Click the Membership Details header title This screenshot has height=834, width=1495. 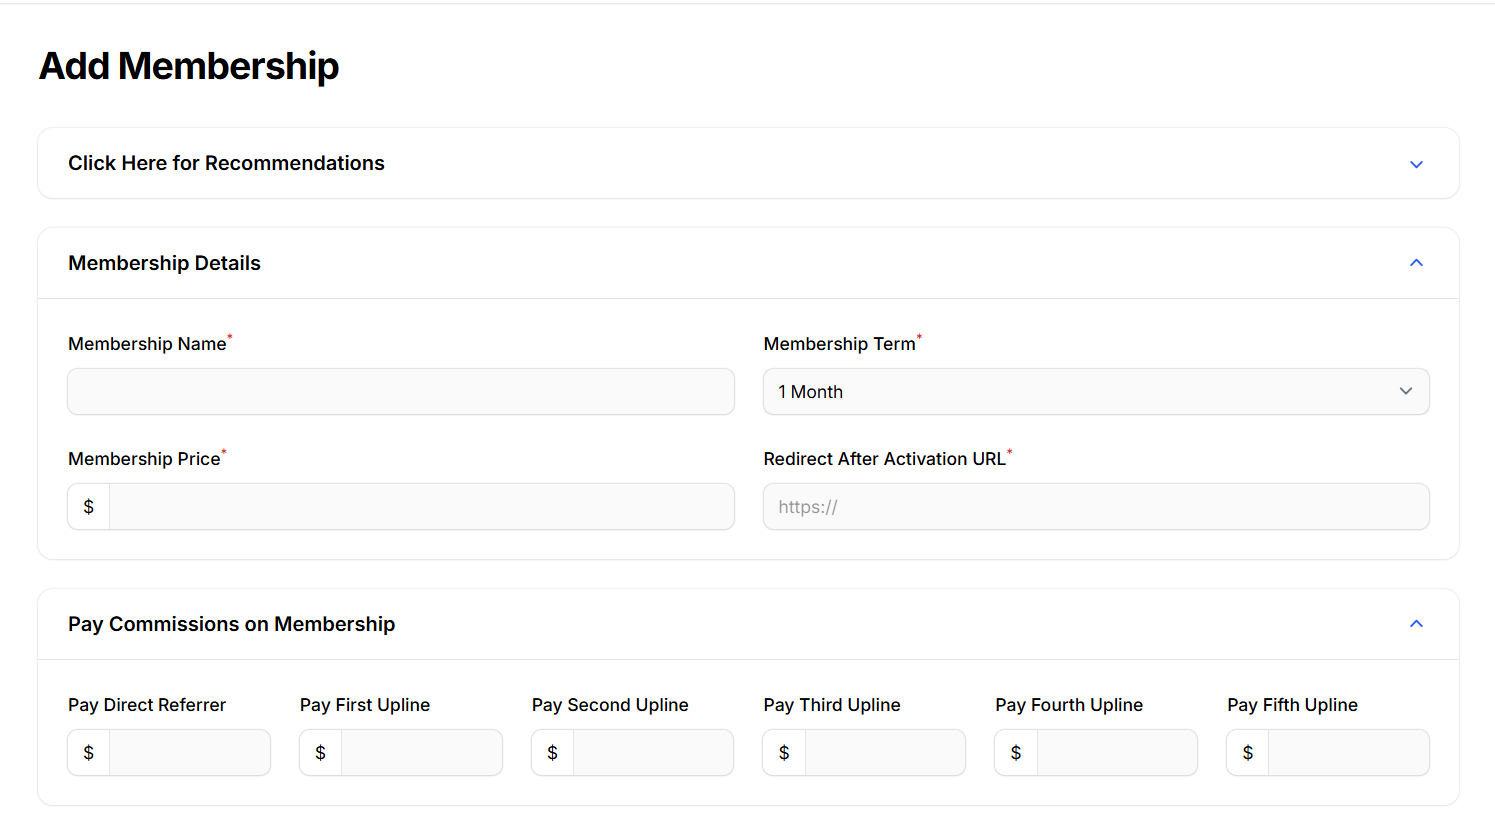coord(164,263)
